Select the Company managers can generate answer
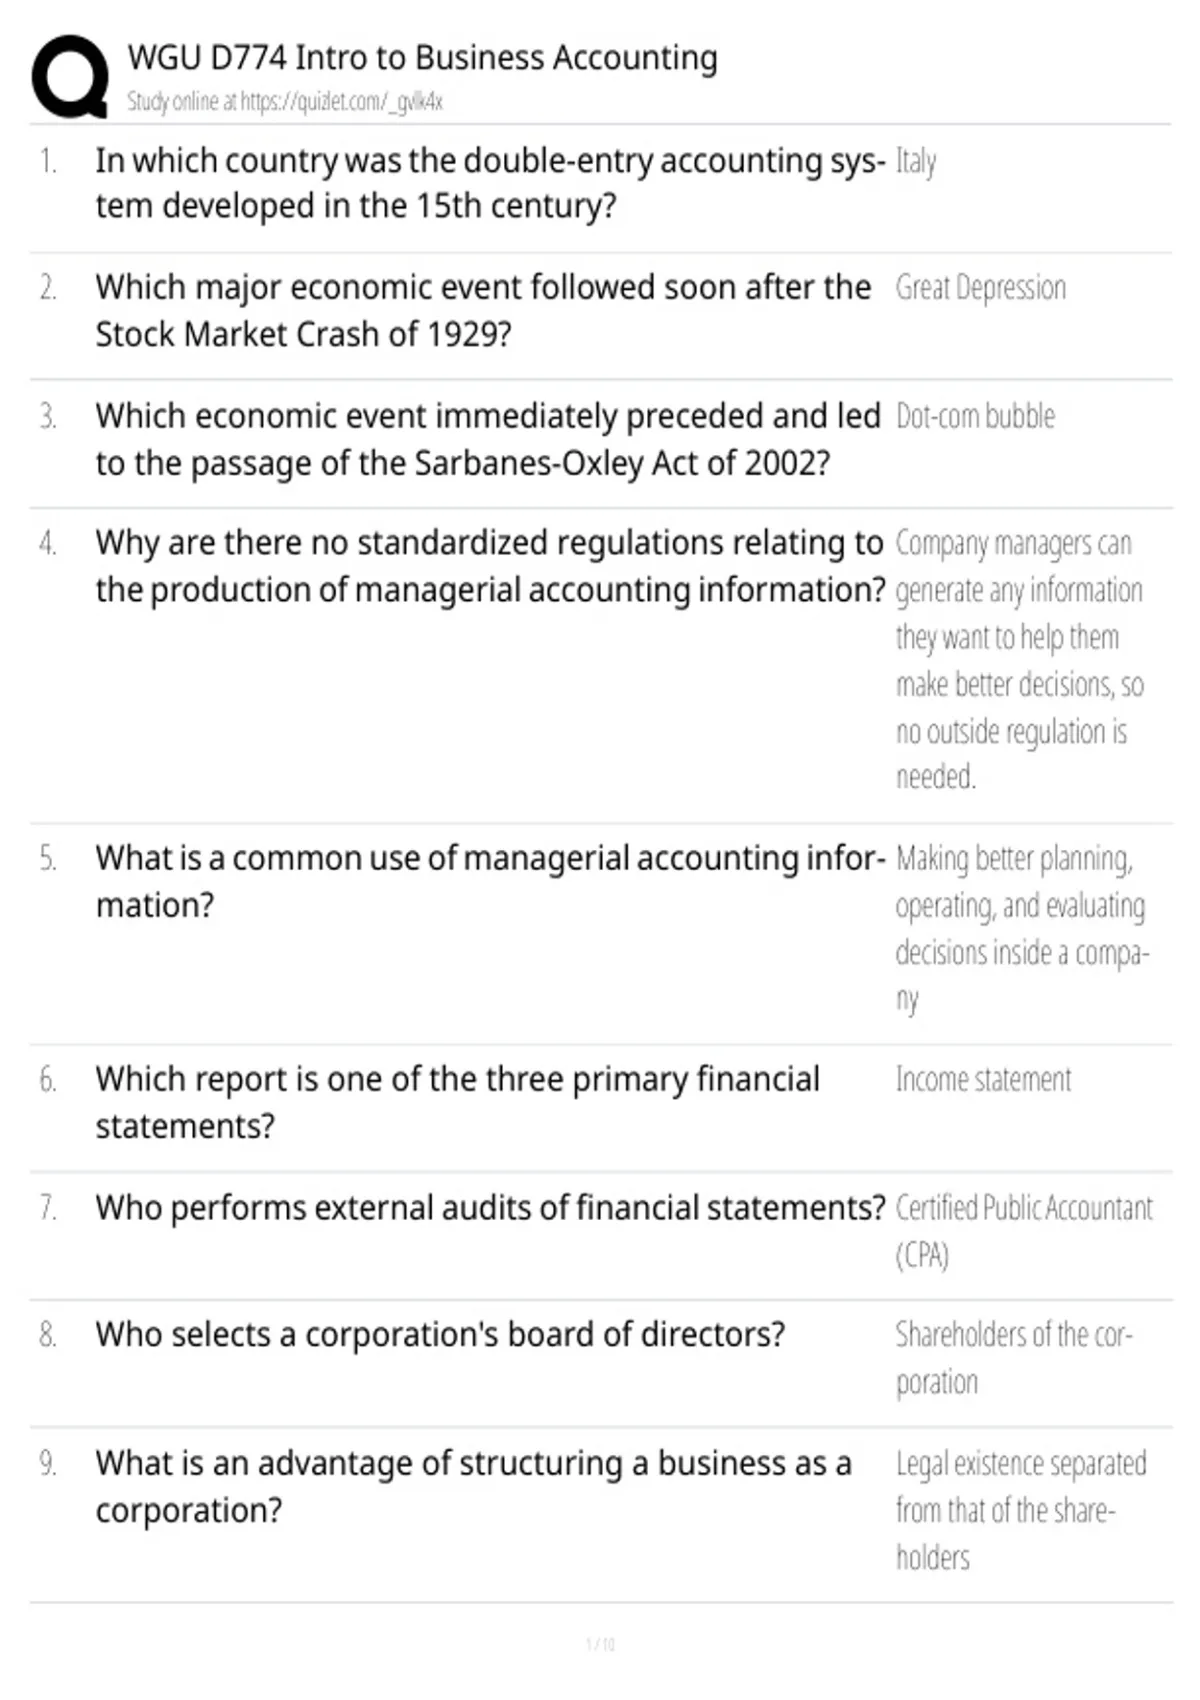Viewport: 1200px width, 1700px height. click(x=1020, y=660)
